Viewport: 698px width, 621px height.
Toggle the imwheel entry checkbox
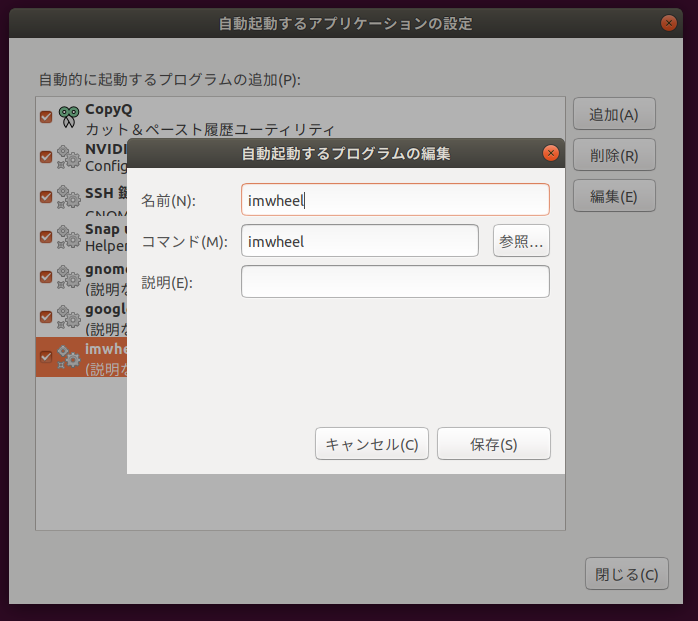pos(46,357)
